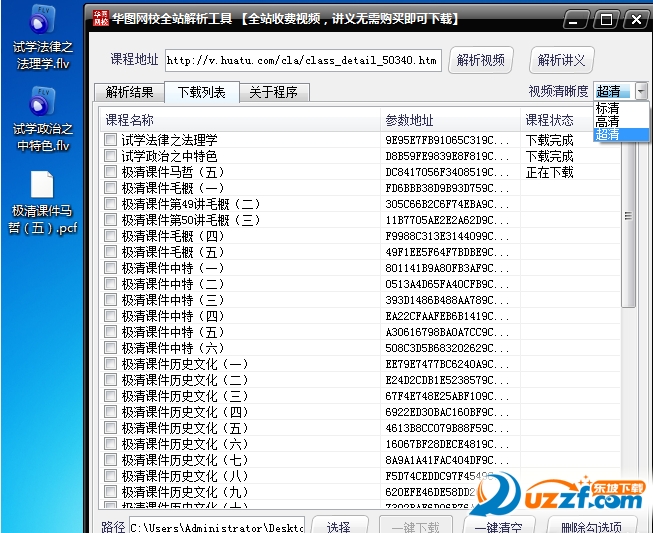Select 高清 in the quality dropdown list
This screenshot has height=533, width=653.
coord(607,121)
